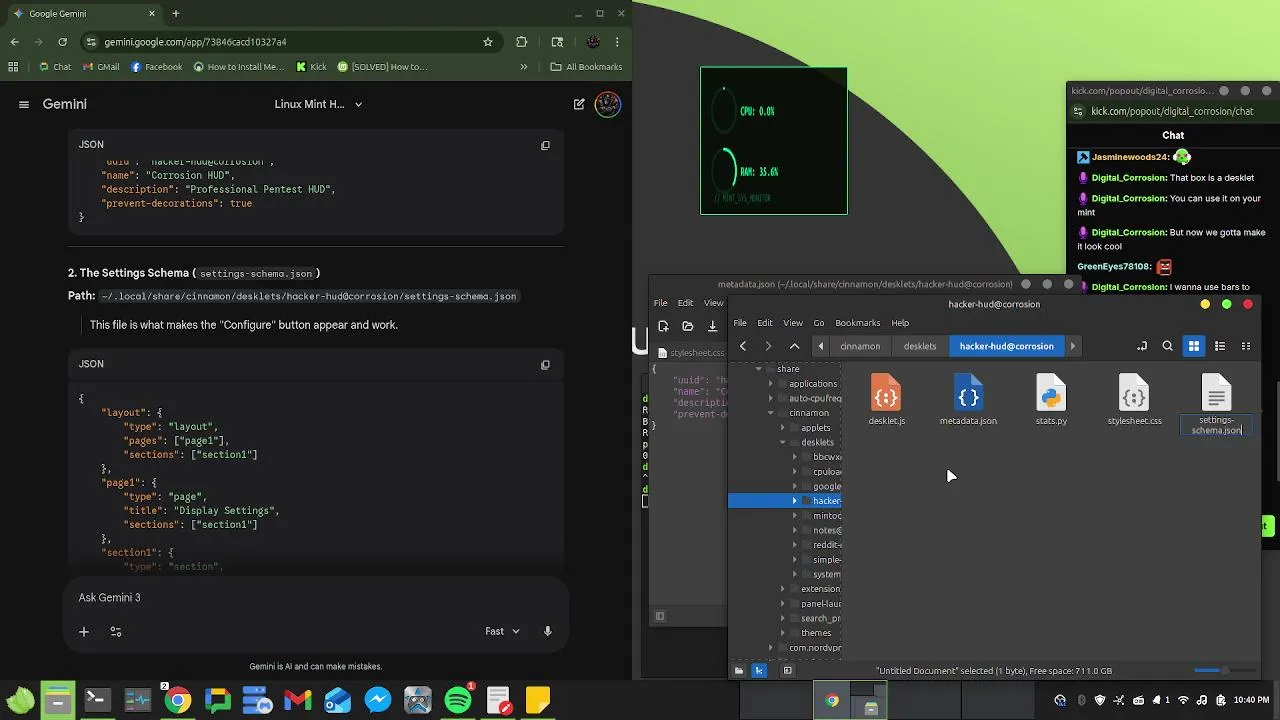Collapse the cinnamon tree folder
The image size is (1280, 720).
point(771,413)
